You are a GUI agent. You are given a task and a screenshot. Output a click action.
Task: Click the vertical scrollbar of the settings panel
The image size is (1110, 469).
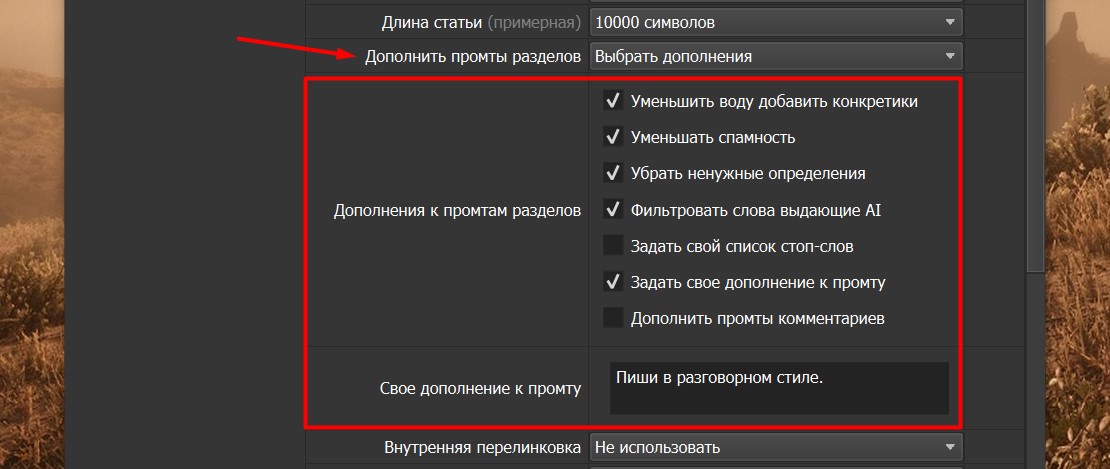click(x=1035, y=134)
